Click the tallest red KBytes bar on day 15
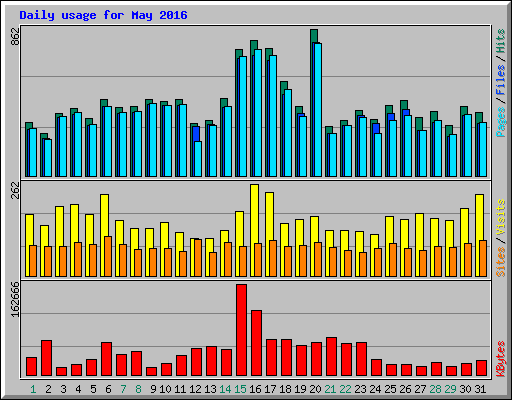Image resolution: width=512 pixels, height=400 pixels. click(242, 330)
